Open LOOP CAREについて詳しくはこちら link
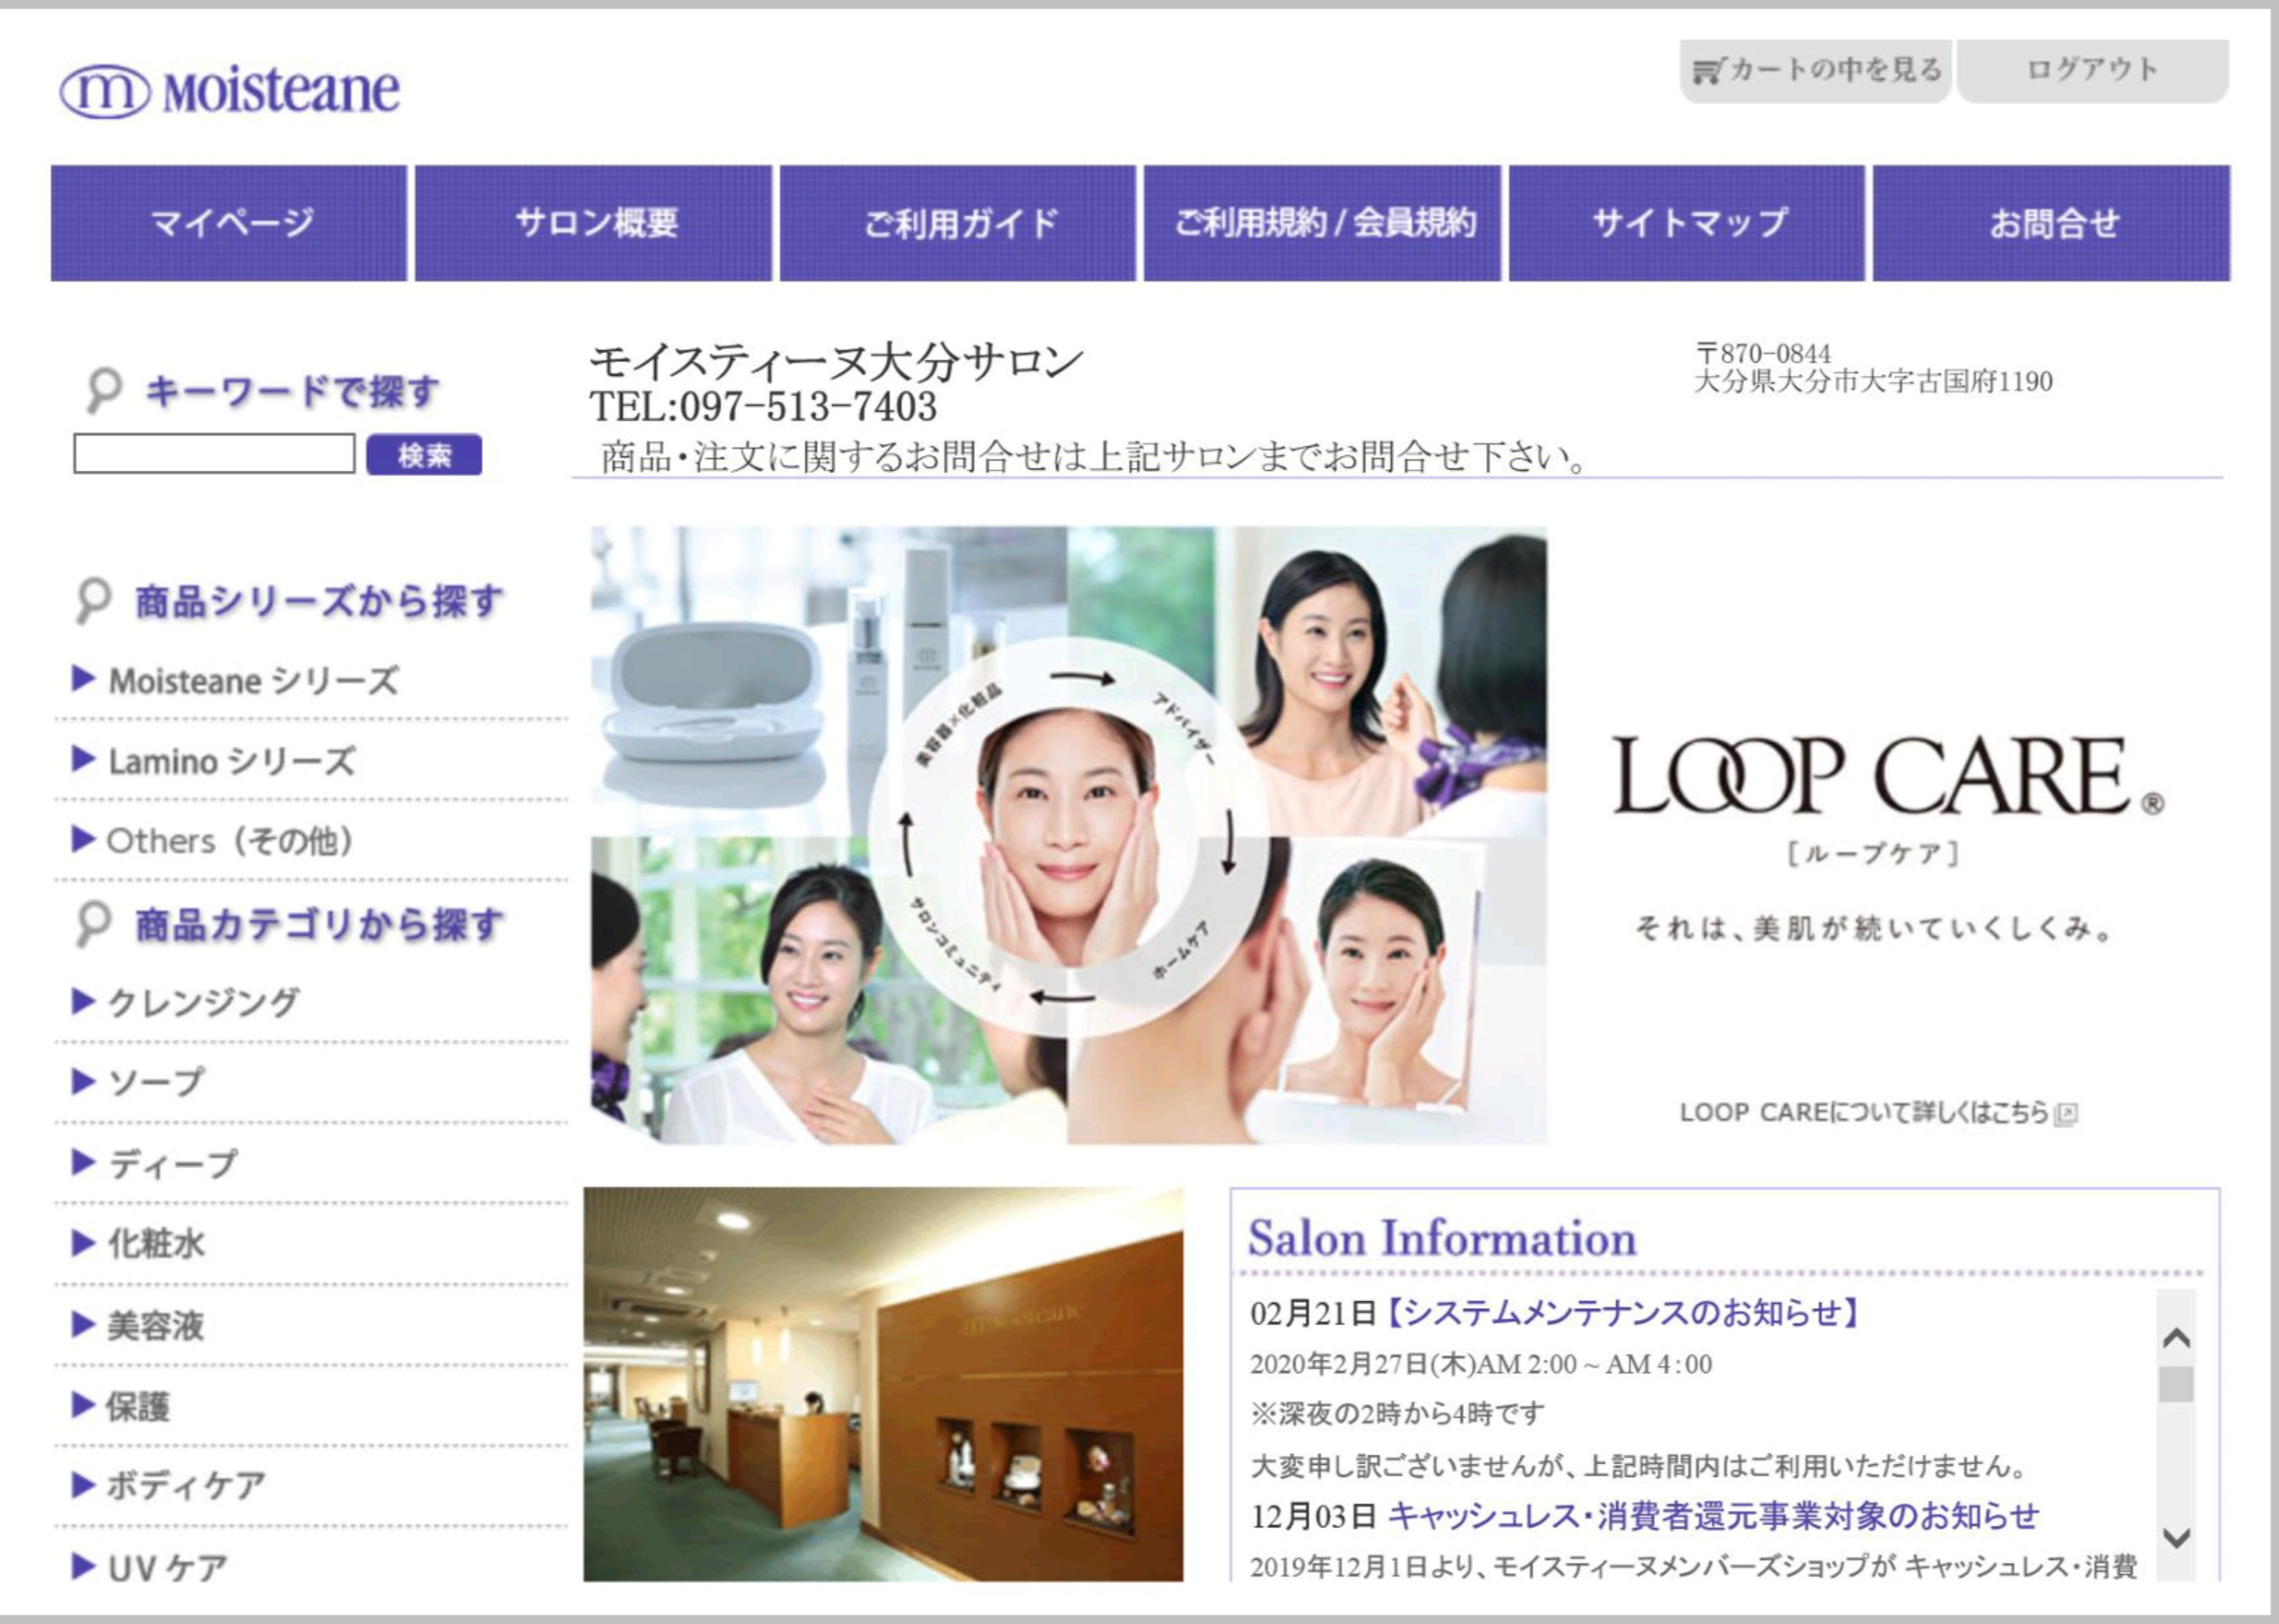2279x1624 pixels. [1878, 1113]
